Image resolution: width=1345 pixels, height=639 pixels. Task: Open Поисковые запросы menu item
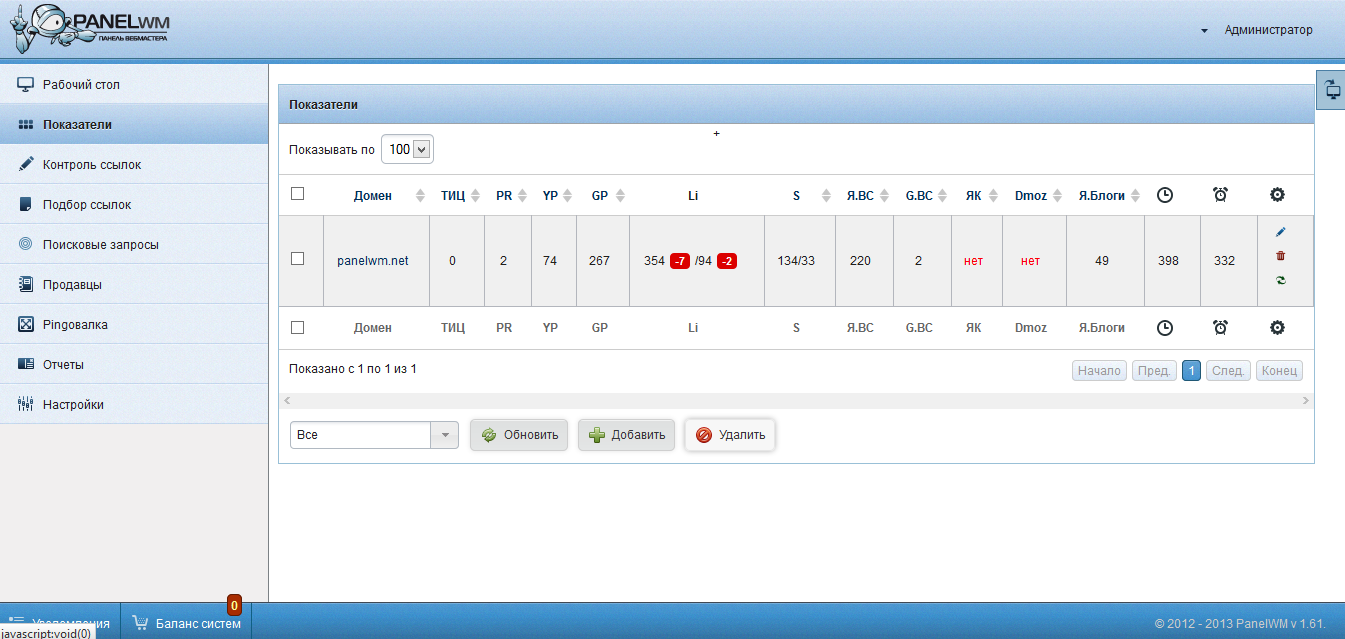tap(100, 245)
